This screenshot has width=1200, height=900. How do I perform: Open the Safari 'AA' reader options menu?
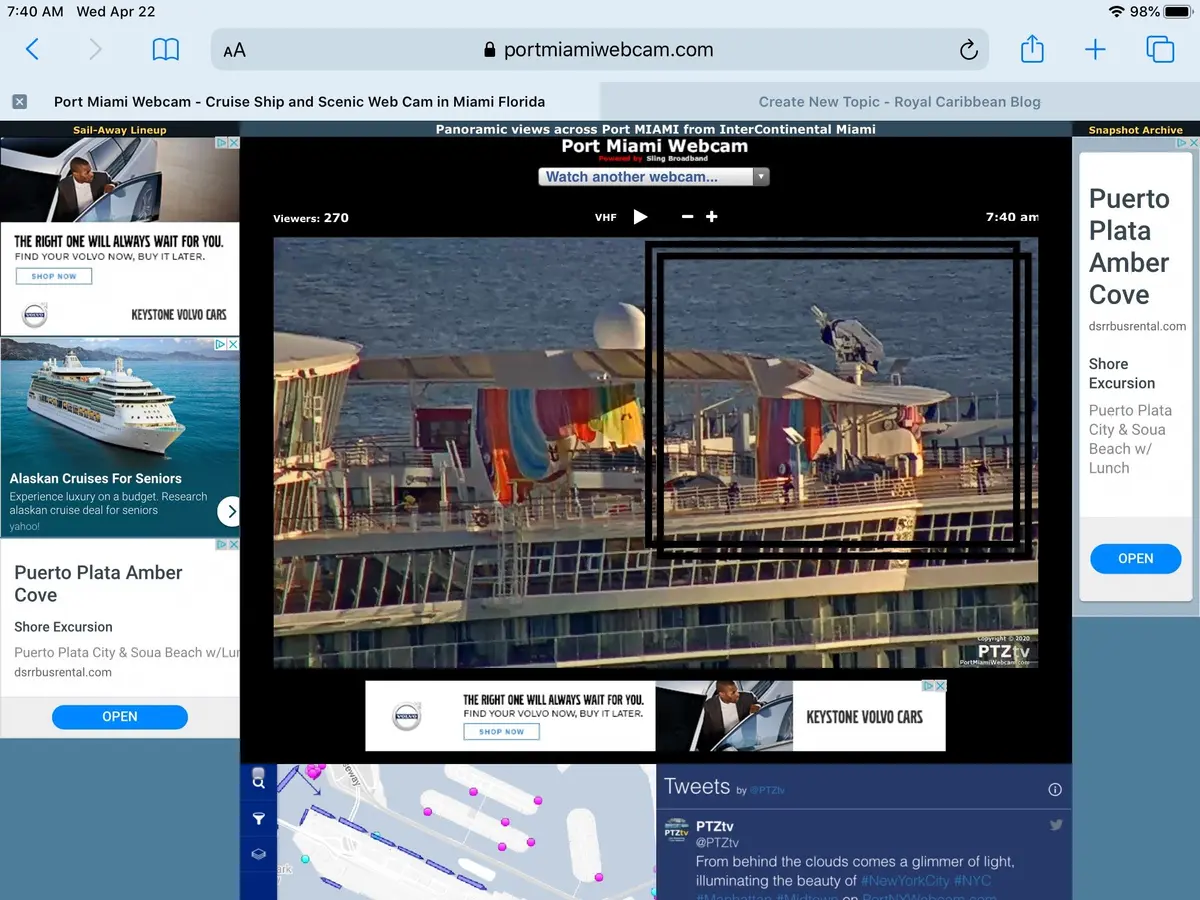click(234, 51)
